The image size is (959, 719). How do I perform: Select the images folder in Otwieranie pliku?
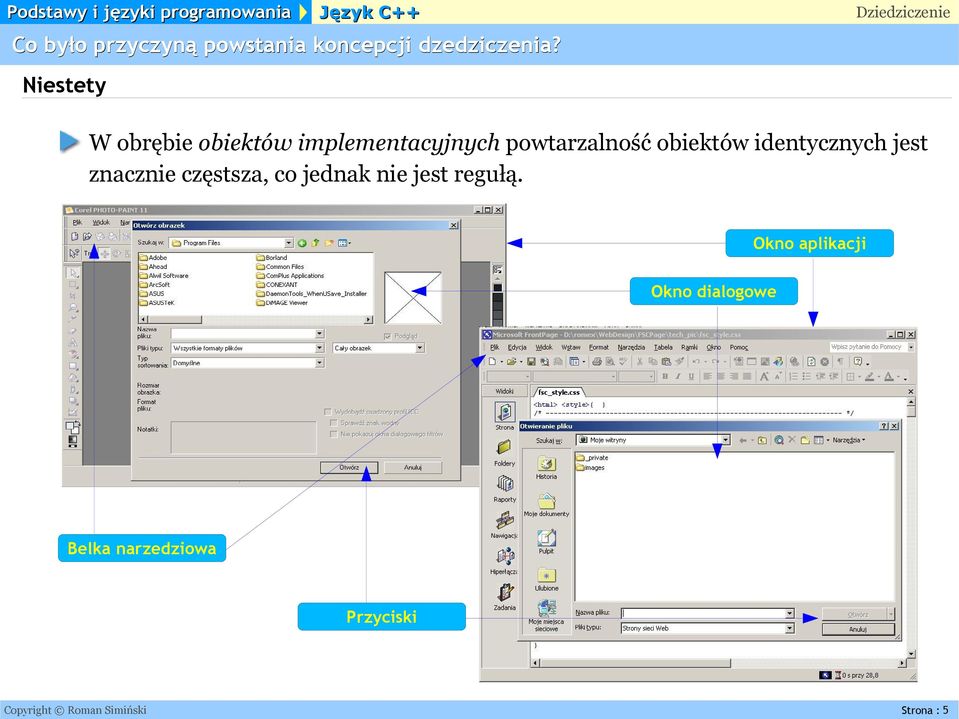pyautogui.click(x=590, y=468)
